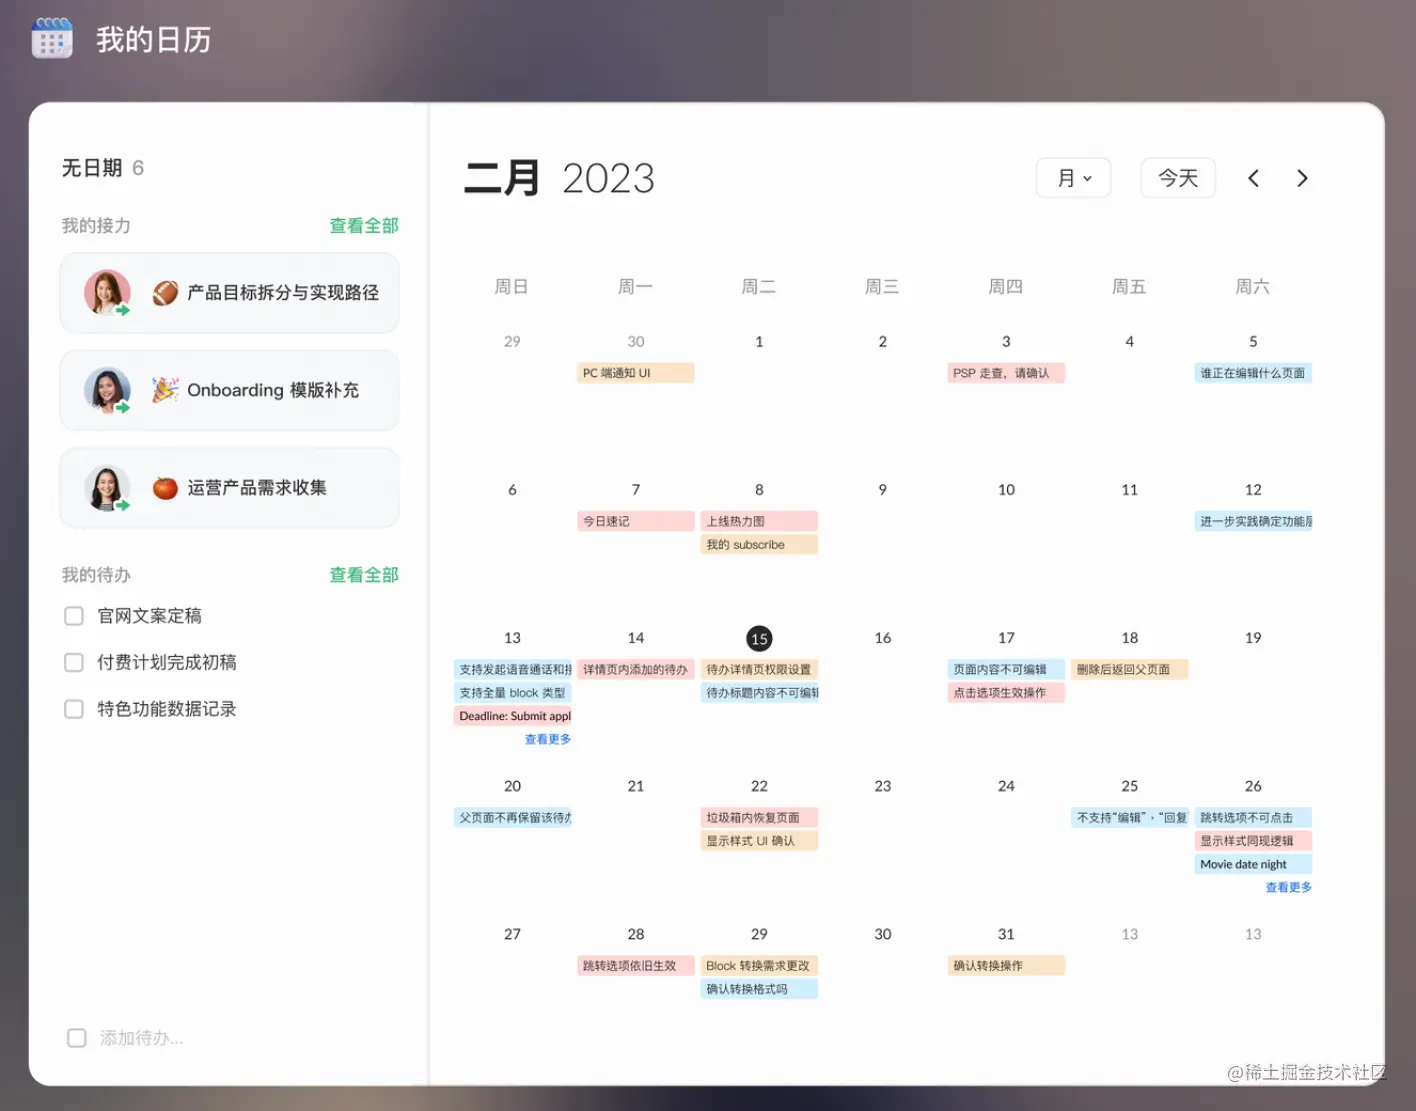Go to previous month with left arrow
This screenshot has height=1111, width=1416.
click(1253, 178)
